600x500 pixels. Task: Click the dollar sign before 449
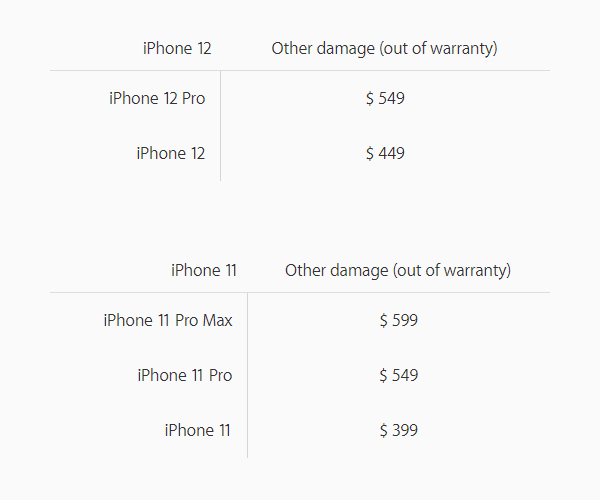(370, 153)
